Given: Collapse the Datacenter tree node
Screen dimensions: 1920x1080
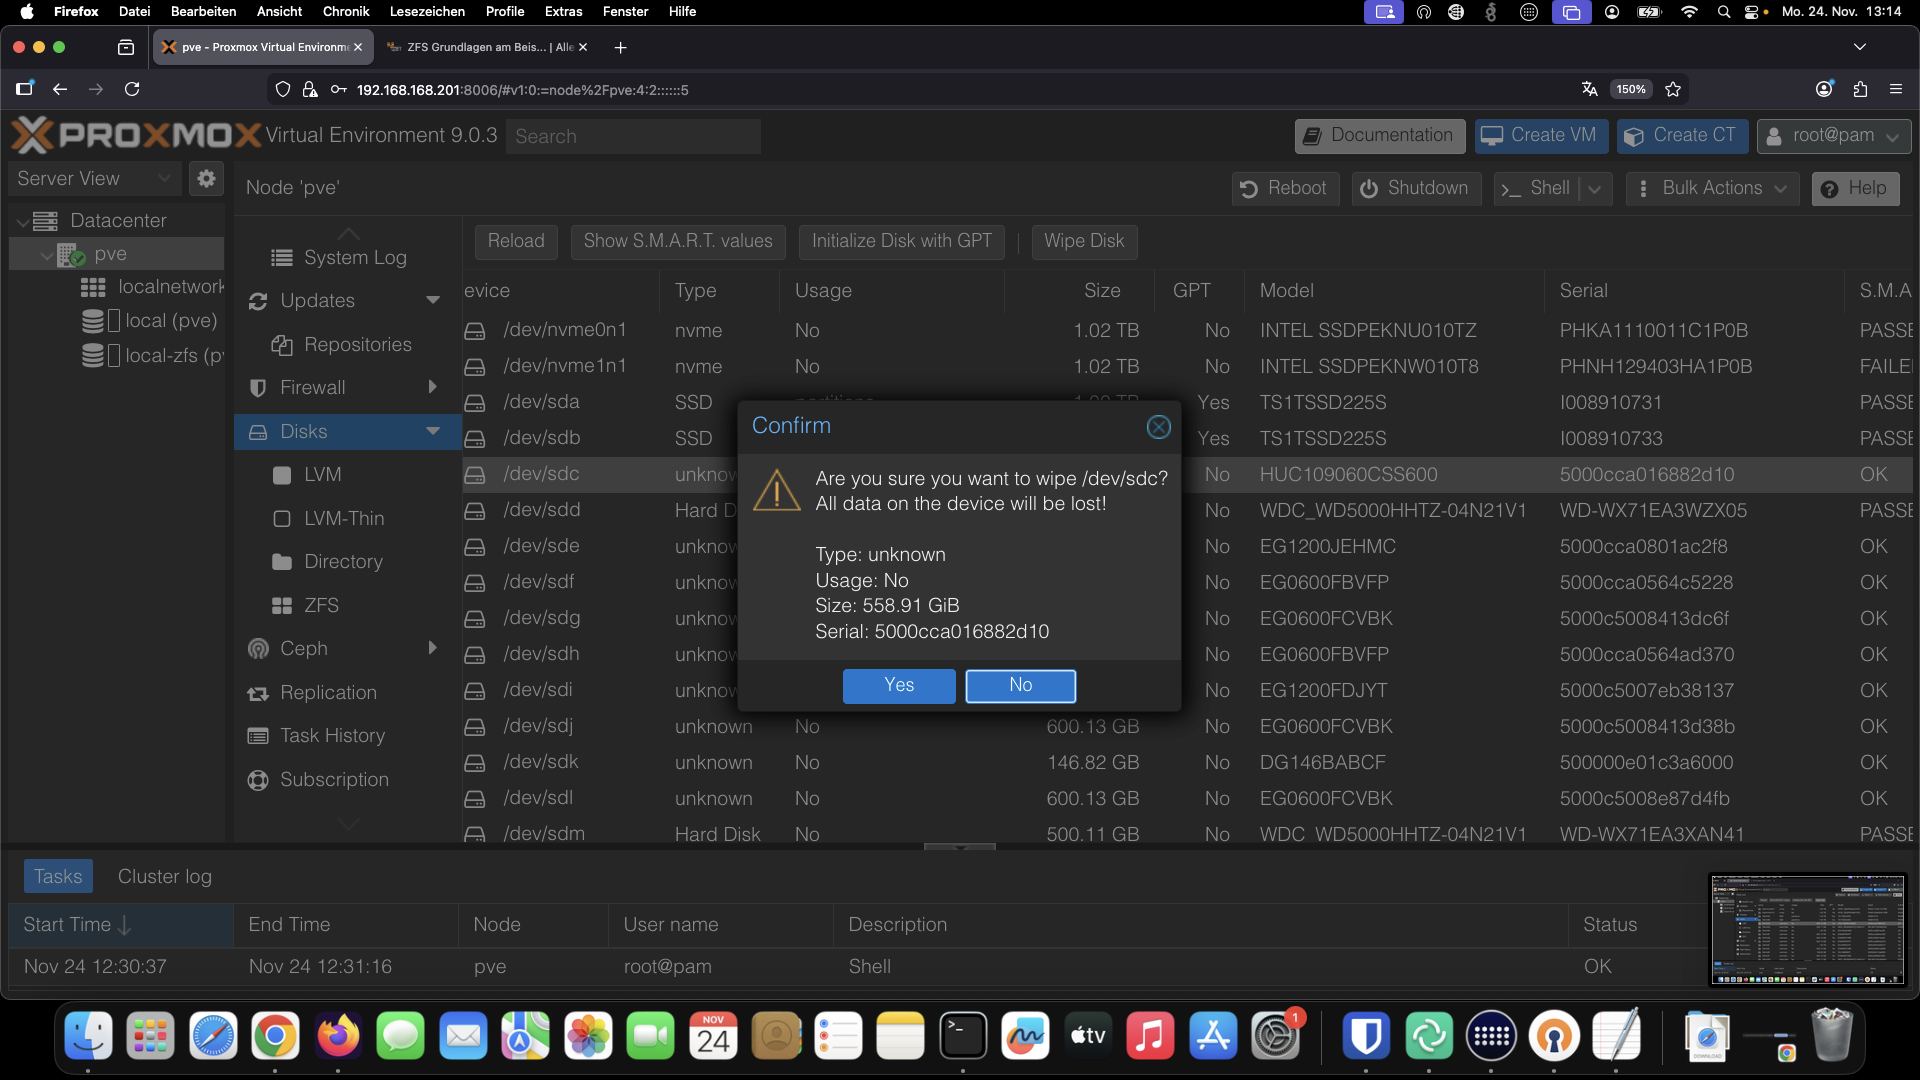Looking at the screenshot, I should [22, 221].
